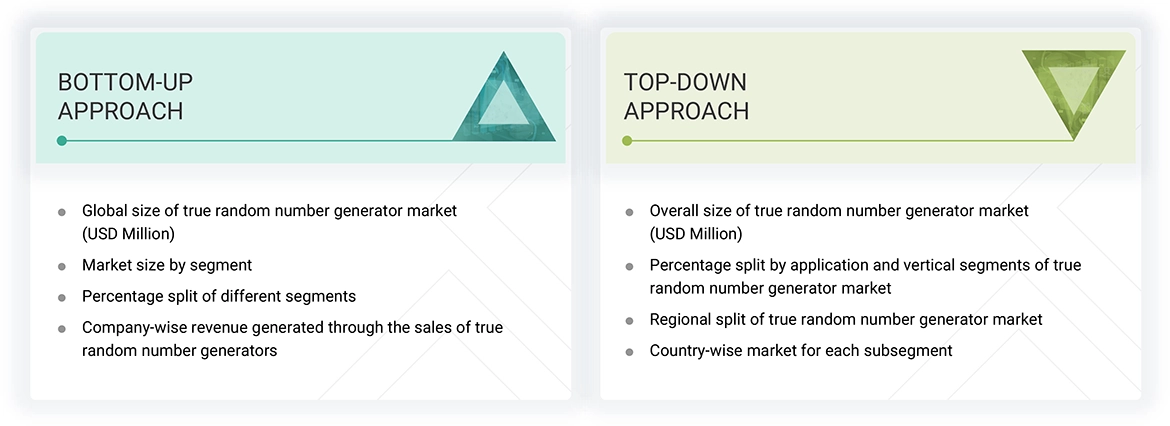Select the Top-Down Approach heading

coord(686,96)
